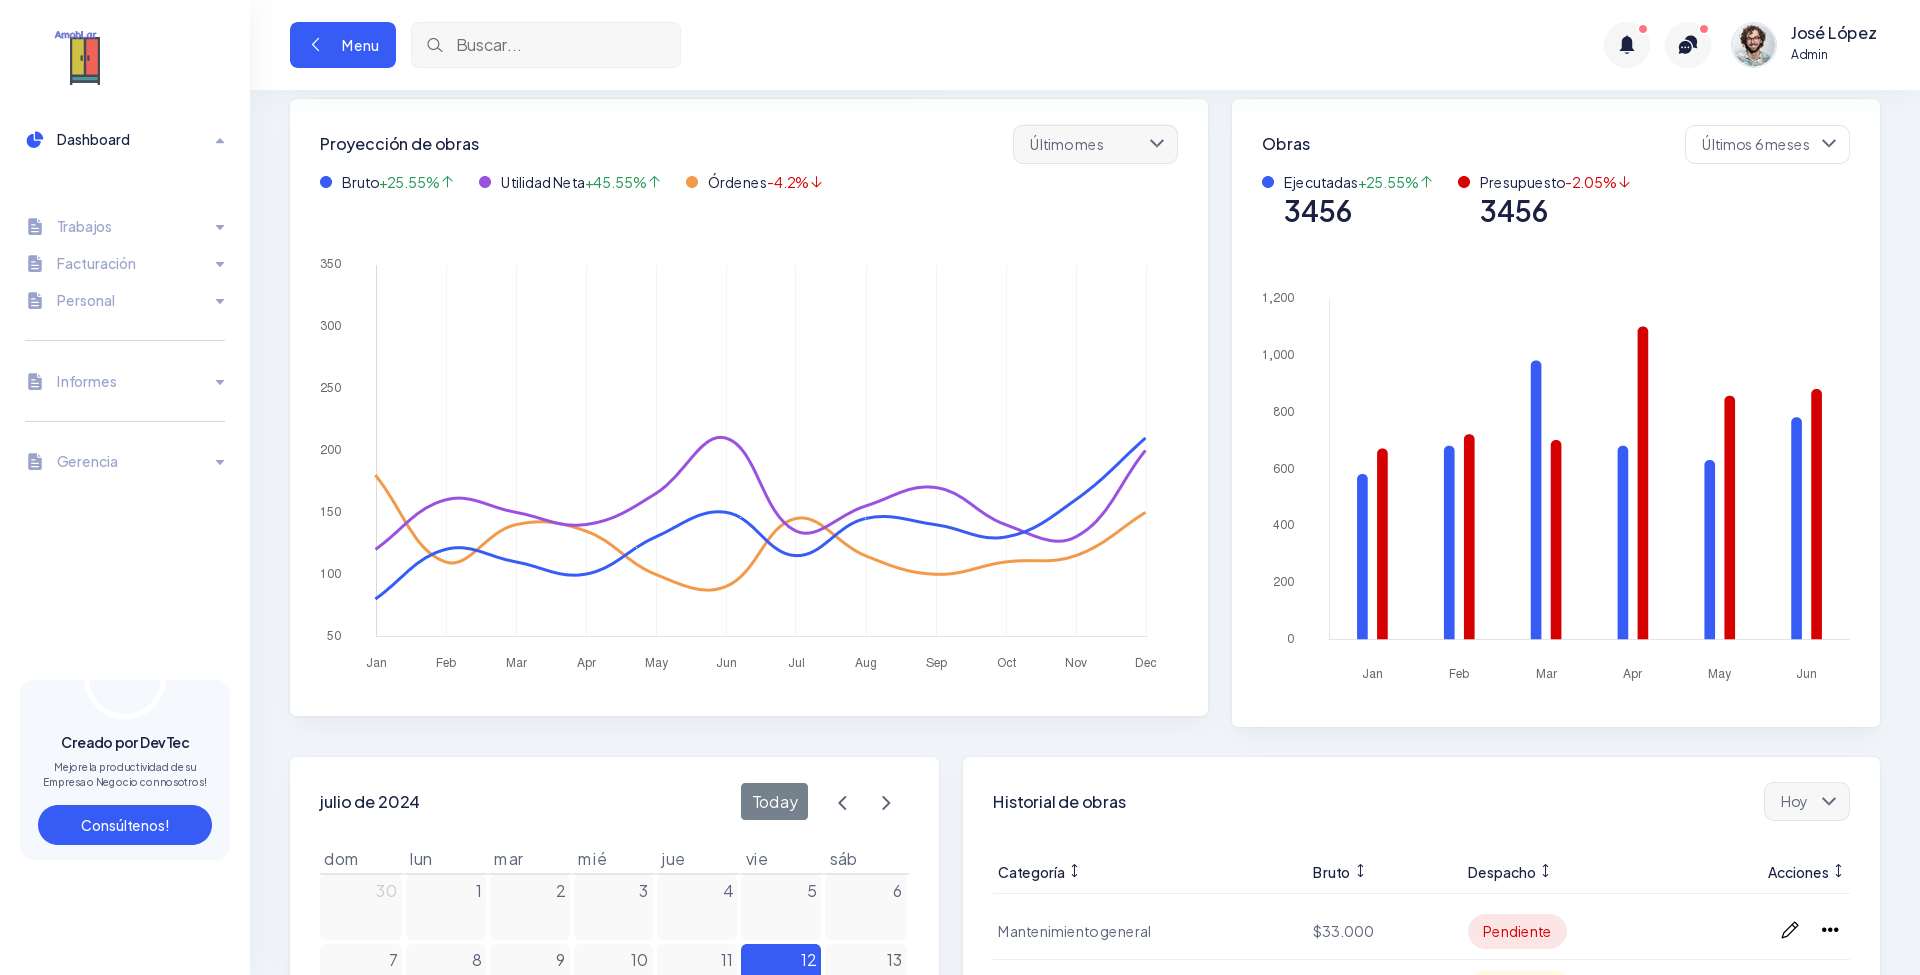Click José López profile avatar
The height and width of the screenshot is (975, 1920).
tap(1753, 45)
